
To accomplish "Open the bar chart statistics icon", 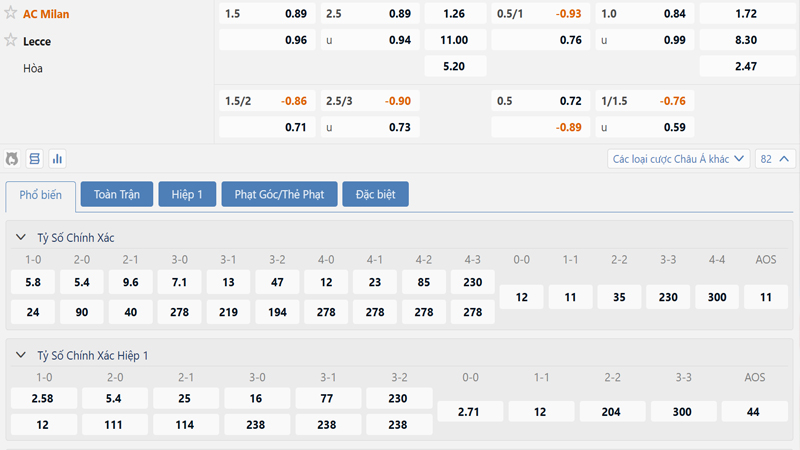I will 57,158.
